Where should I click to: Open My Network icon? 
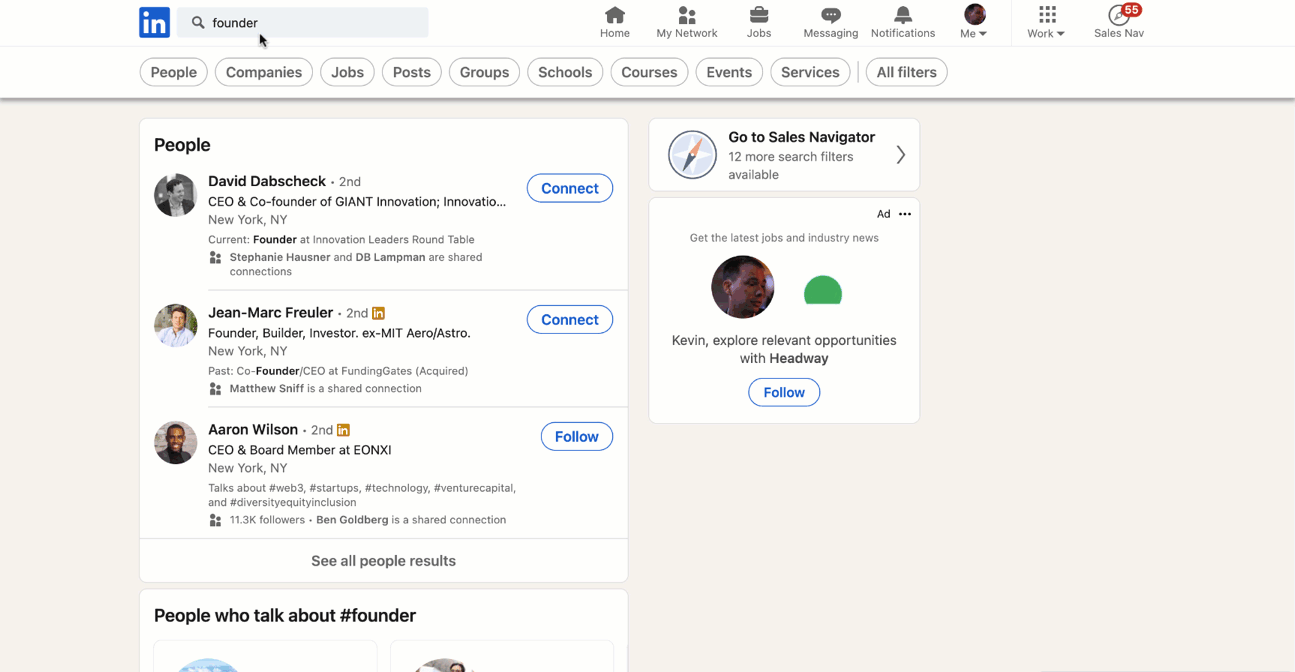(x=687, y=15)
